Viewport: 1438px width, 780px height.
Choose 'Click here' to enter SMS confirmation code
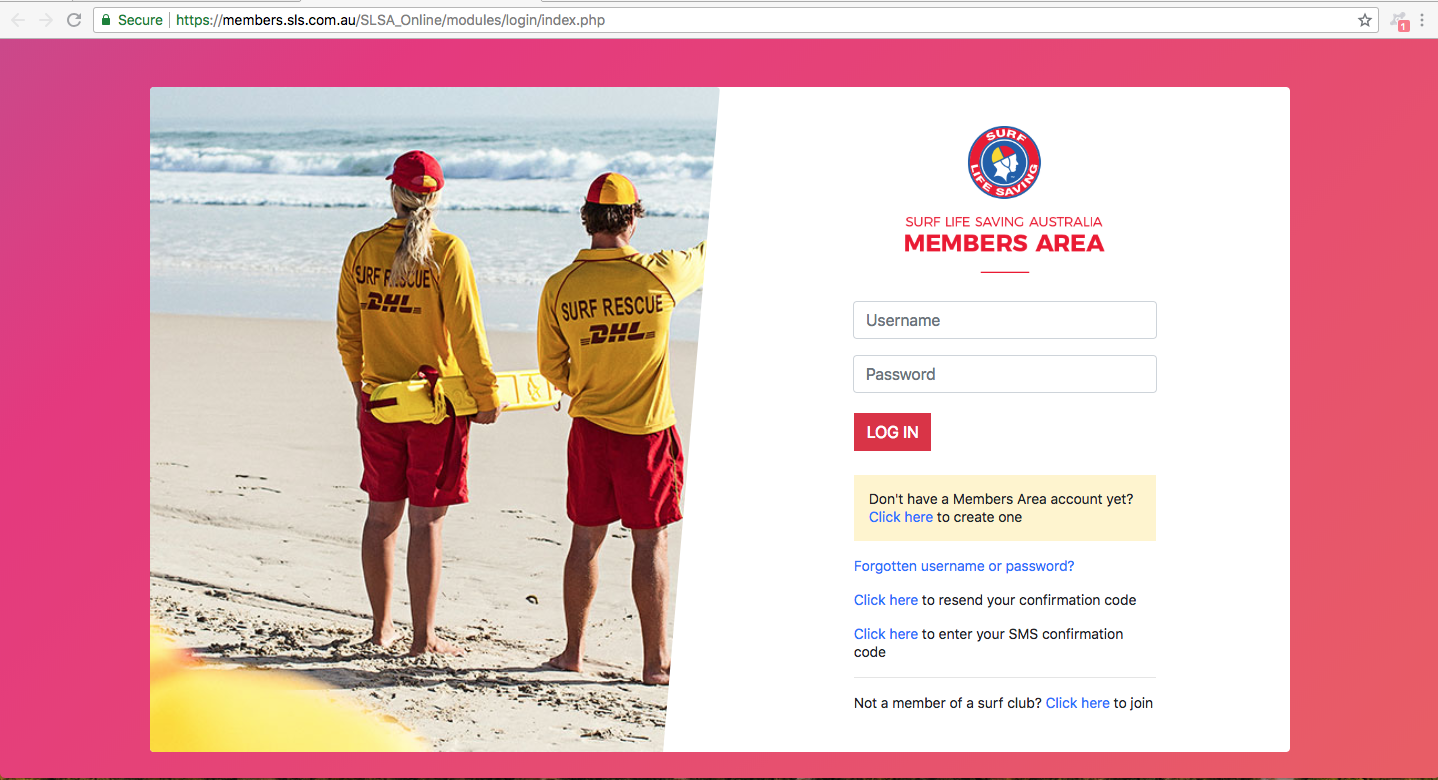(x=885, y=634)
